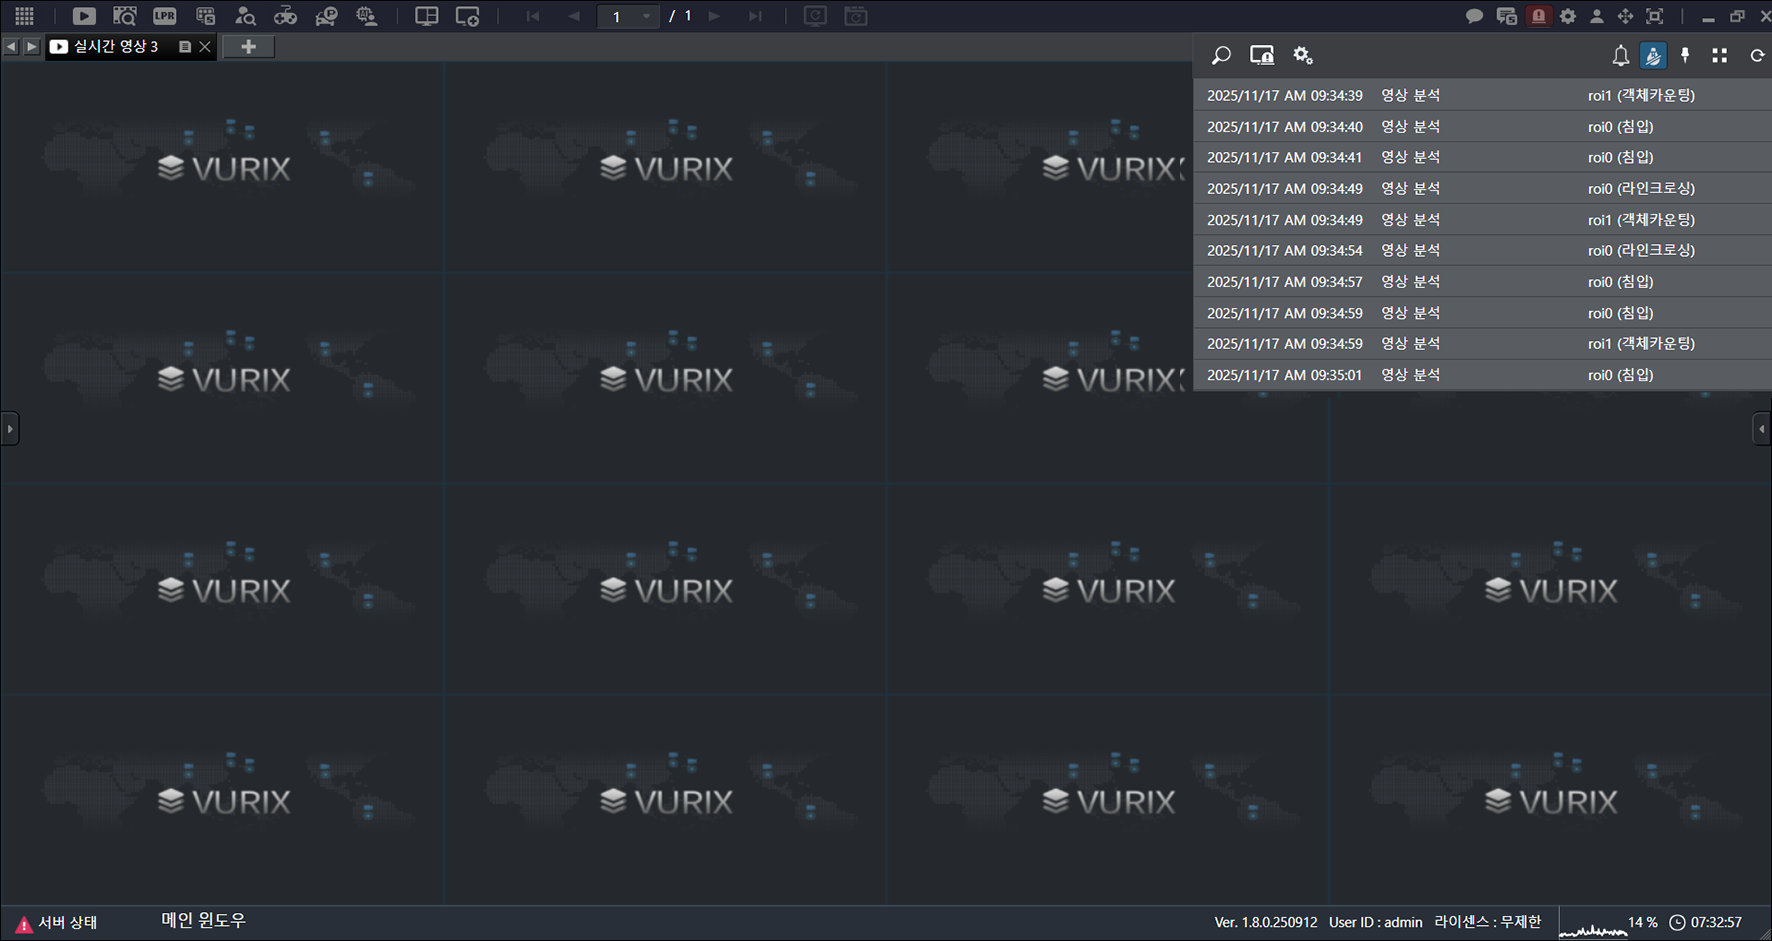This screenshot has height=941, width=1772.
Task: Select the 09:34:57 roi0 (침입) event row
Action: coord(1482,281)
